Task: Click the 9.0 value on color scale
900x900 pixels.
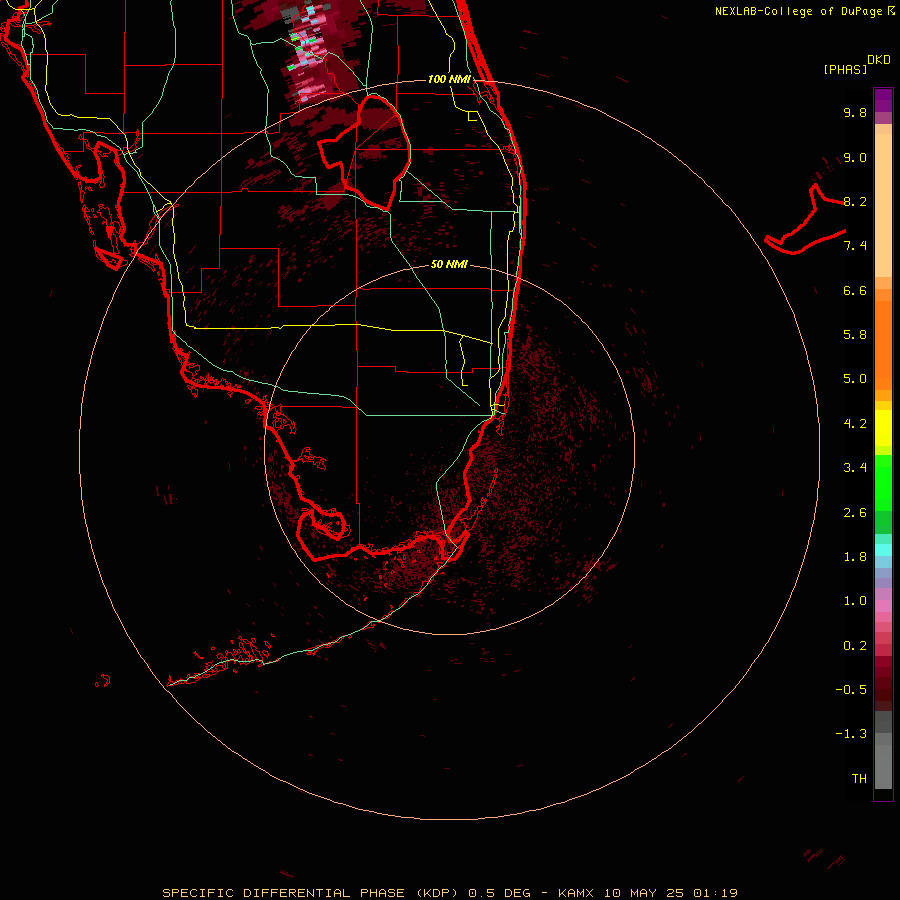Action: pos(855,157)
